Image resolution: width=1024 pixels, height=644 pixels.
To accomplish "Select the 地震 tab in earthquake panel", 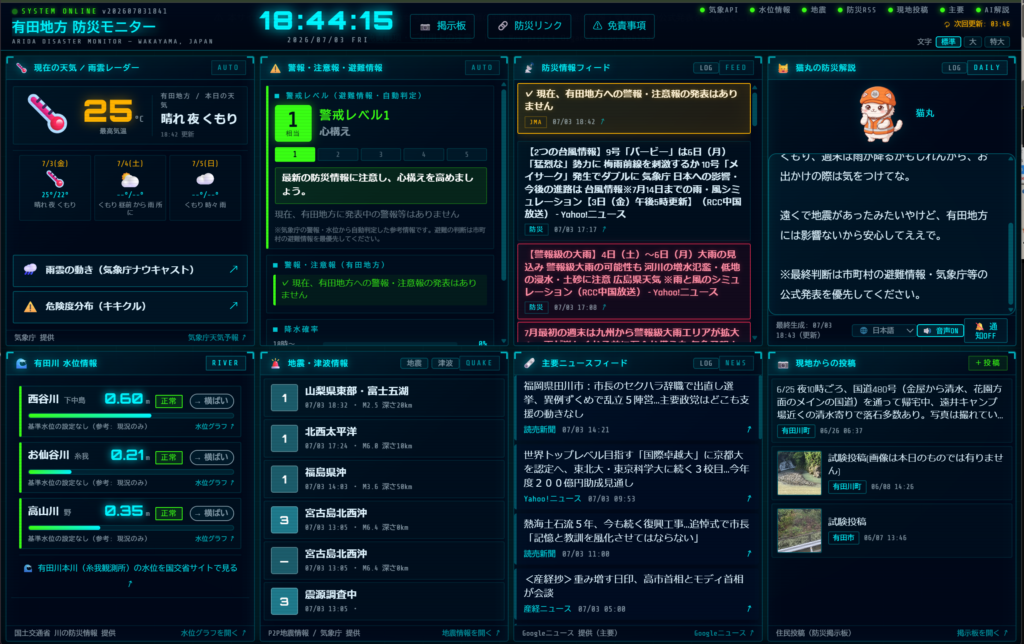I will 414,363.
